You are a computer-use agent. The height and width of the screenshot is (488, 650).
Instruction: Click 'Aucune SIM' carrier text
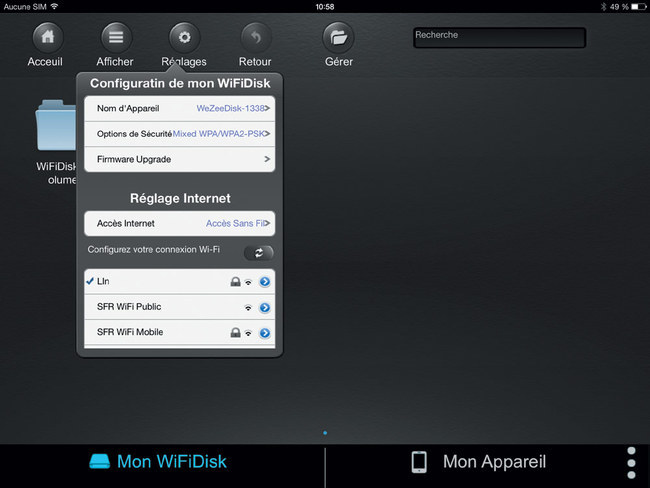click(25, 7)
